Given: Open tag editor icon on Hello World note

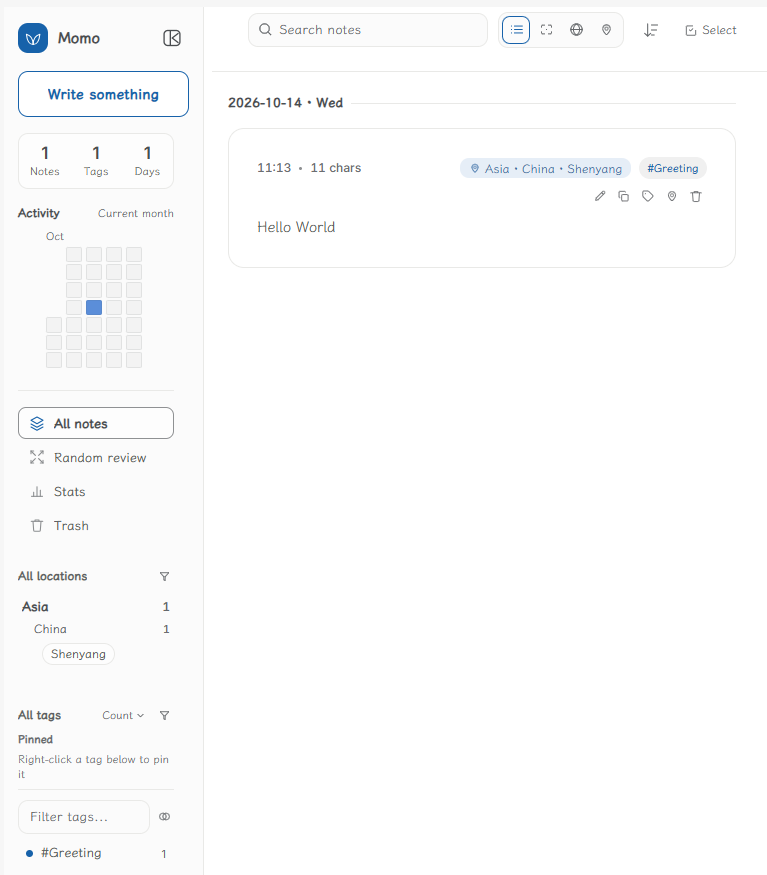Looking at the screenshot, I should pos(648,196).
